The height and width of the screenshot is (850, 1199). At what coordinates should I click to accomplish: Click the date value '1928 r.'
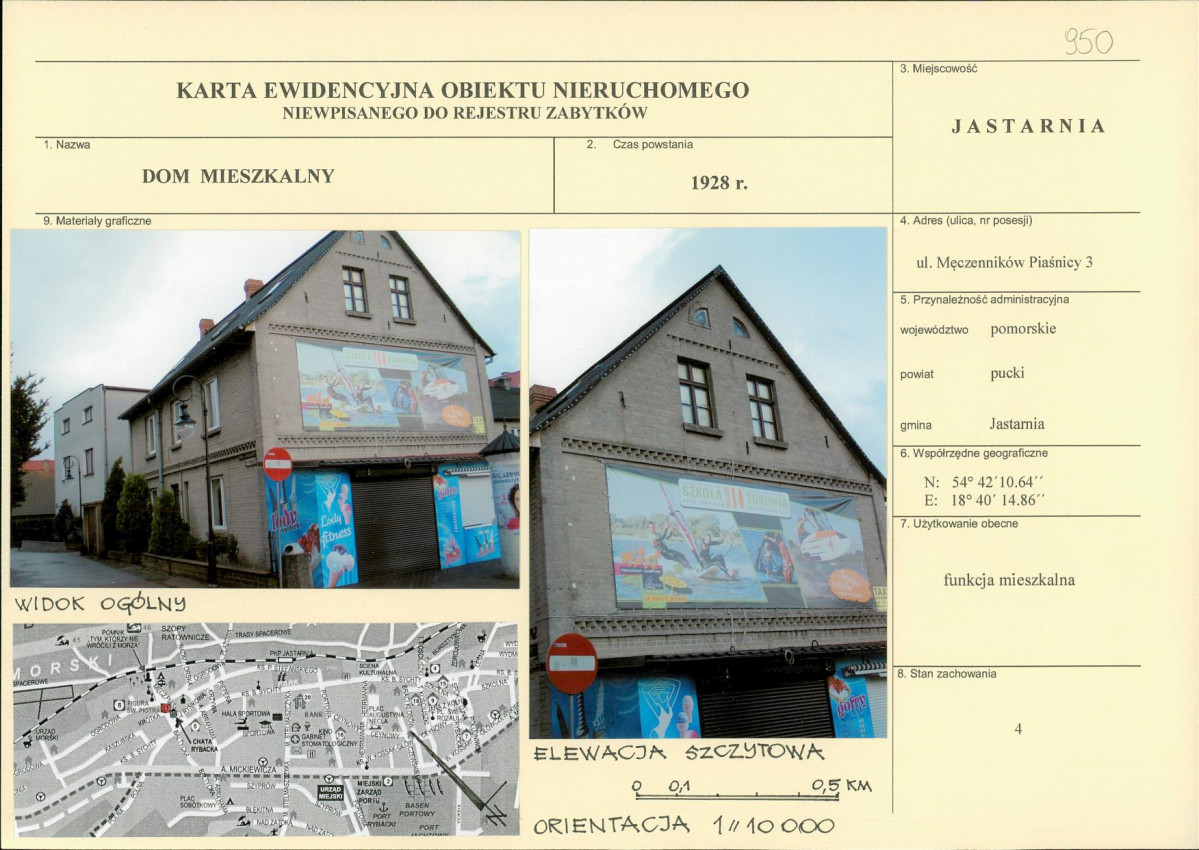[719, 183]
